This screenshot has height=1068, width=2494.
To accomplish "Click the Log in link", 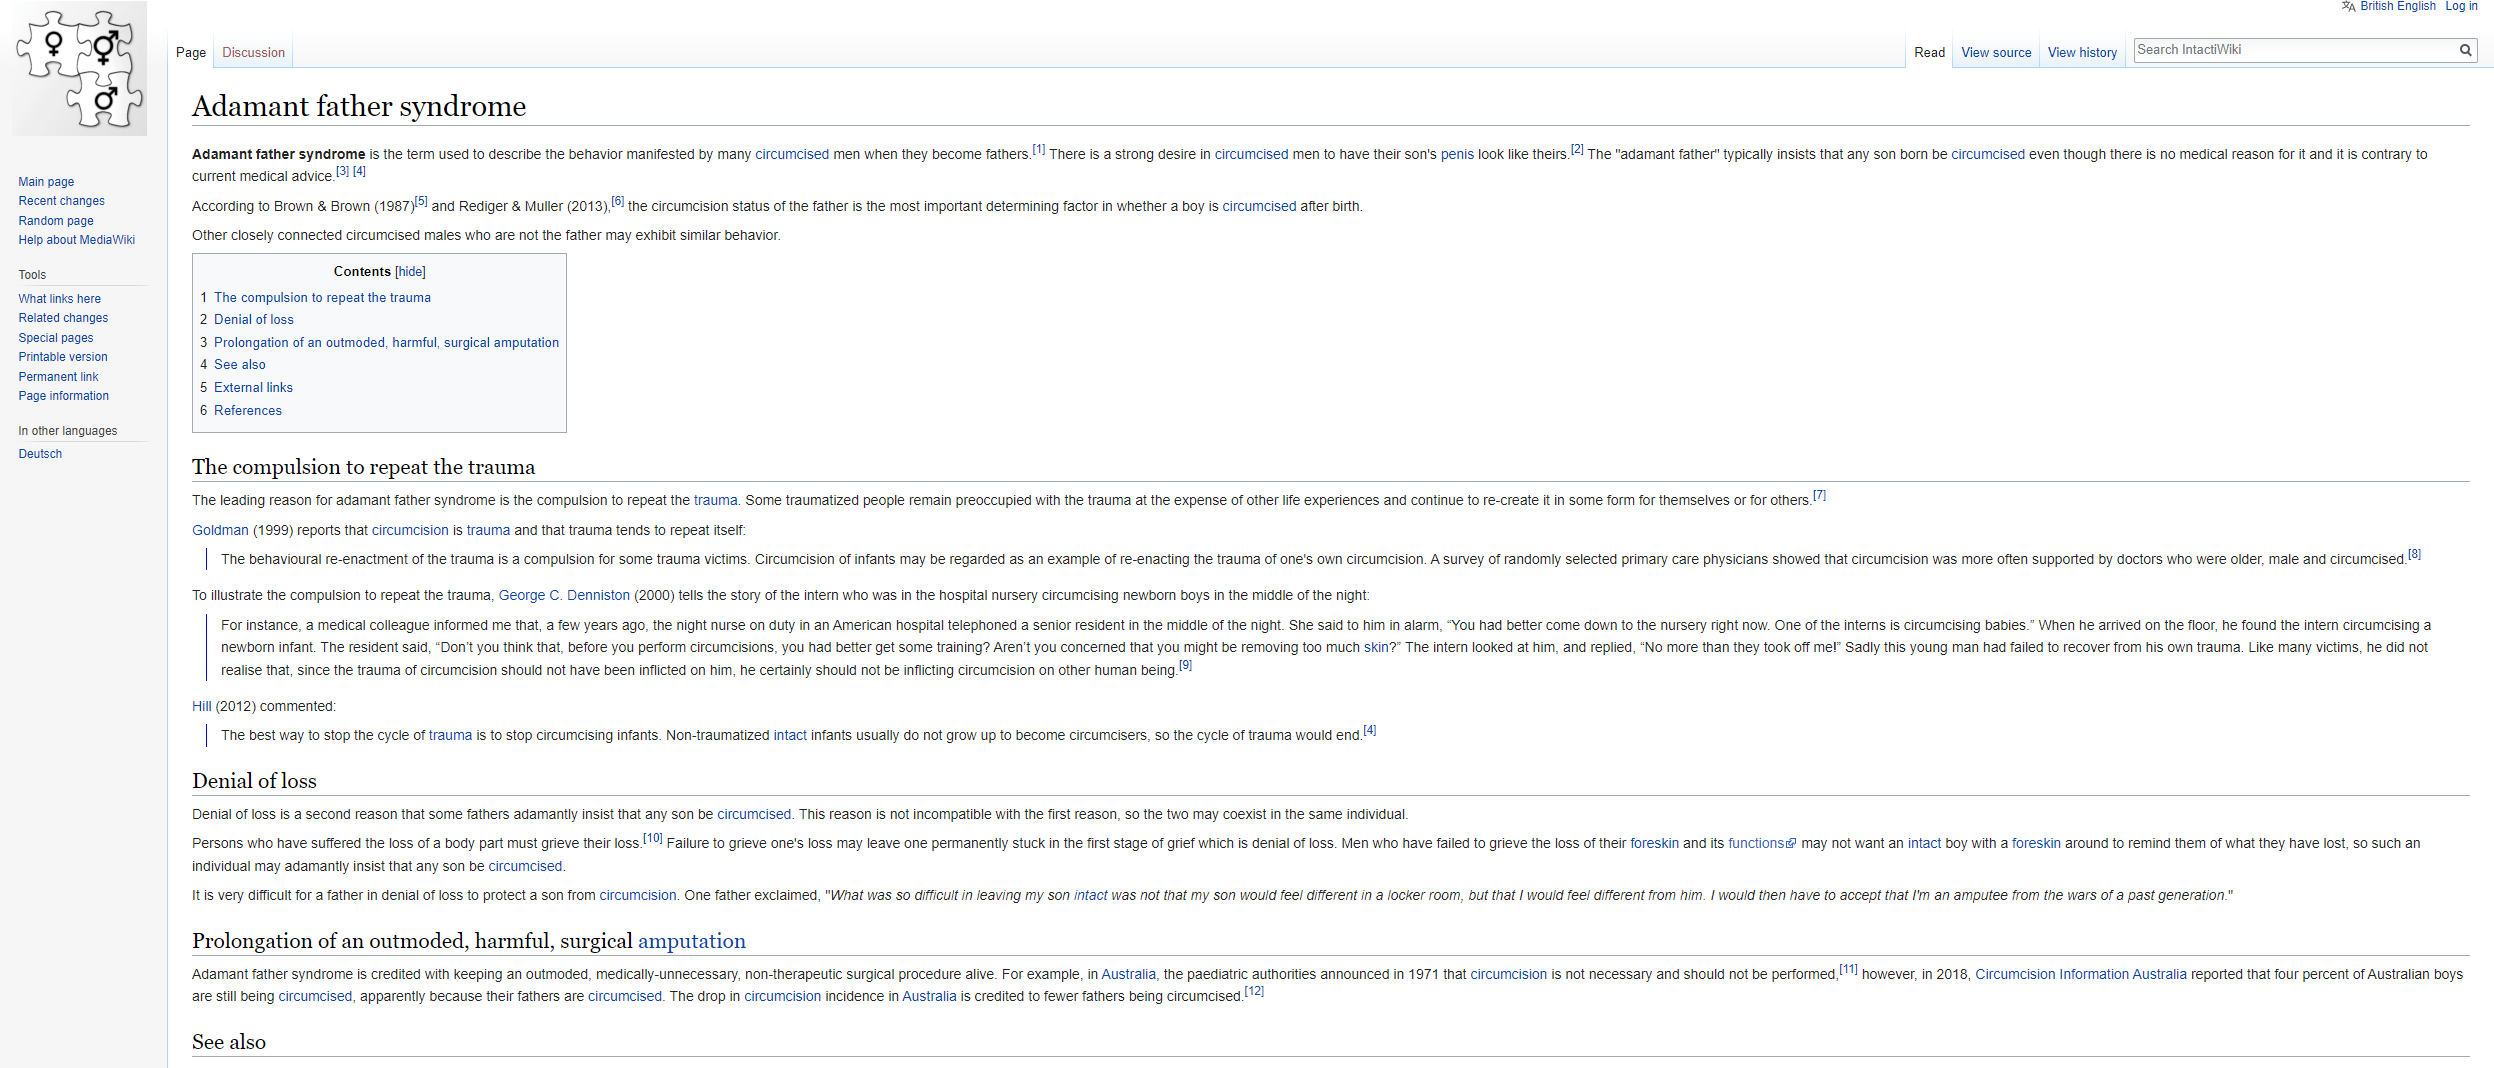I will coord(2461,6).
